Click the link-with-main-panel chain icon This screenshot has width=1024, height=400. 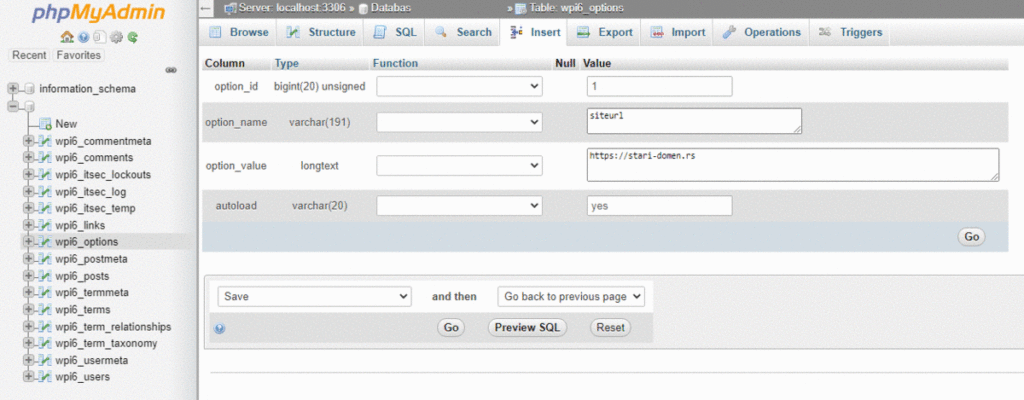[x=171, y=70]
